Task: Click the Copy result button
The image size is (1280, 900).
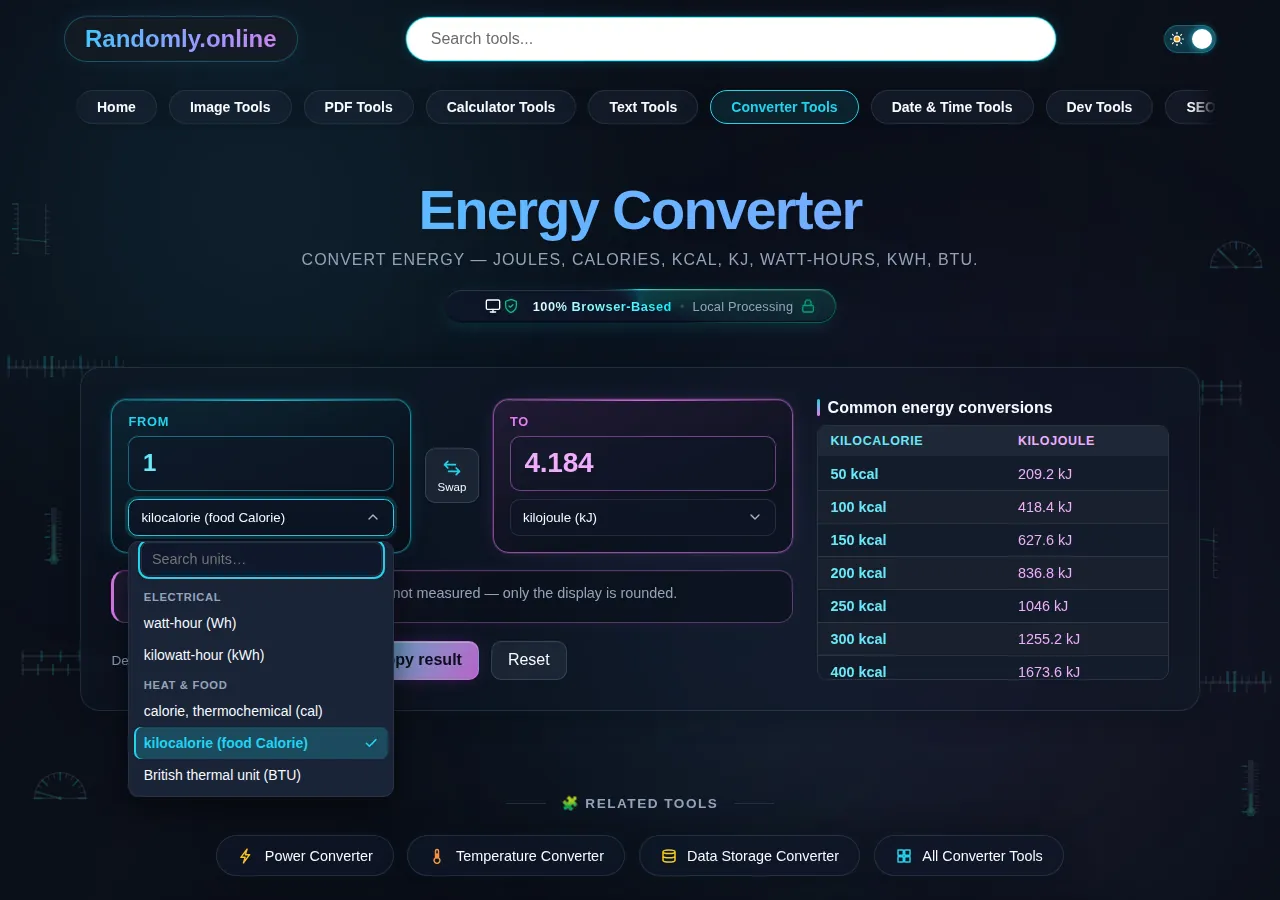Action: (x=436, y=660)
